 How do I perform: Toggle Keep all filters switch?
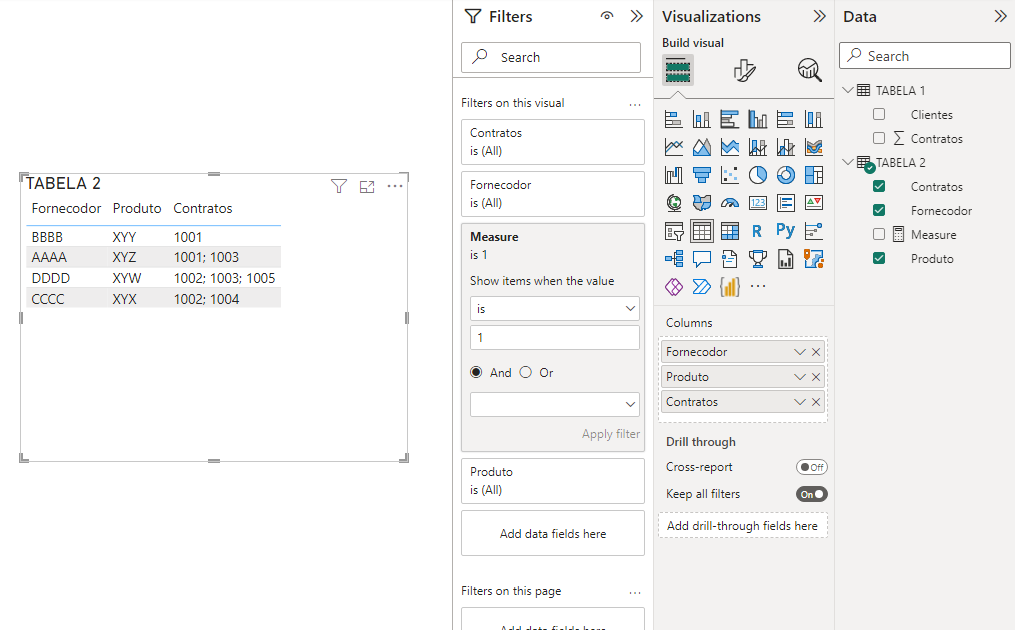point(812,494)
